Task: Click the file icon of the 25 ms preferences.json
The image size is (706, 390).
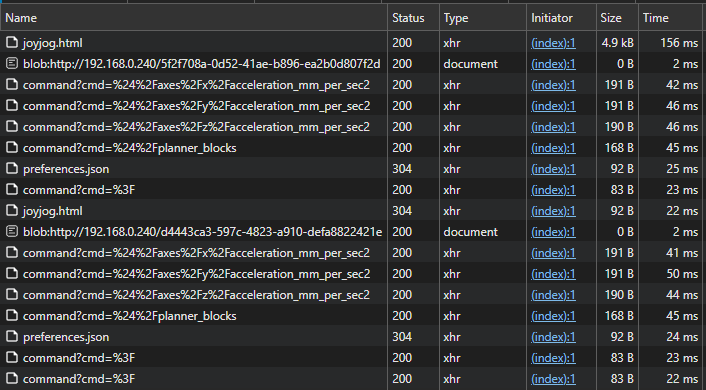Action: point(12,169)
